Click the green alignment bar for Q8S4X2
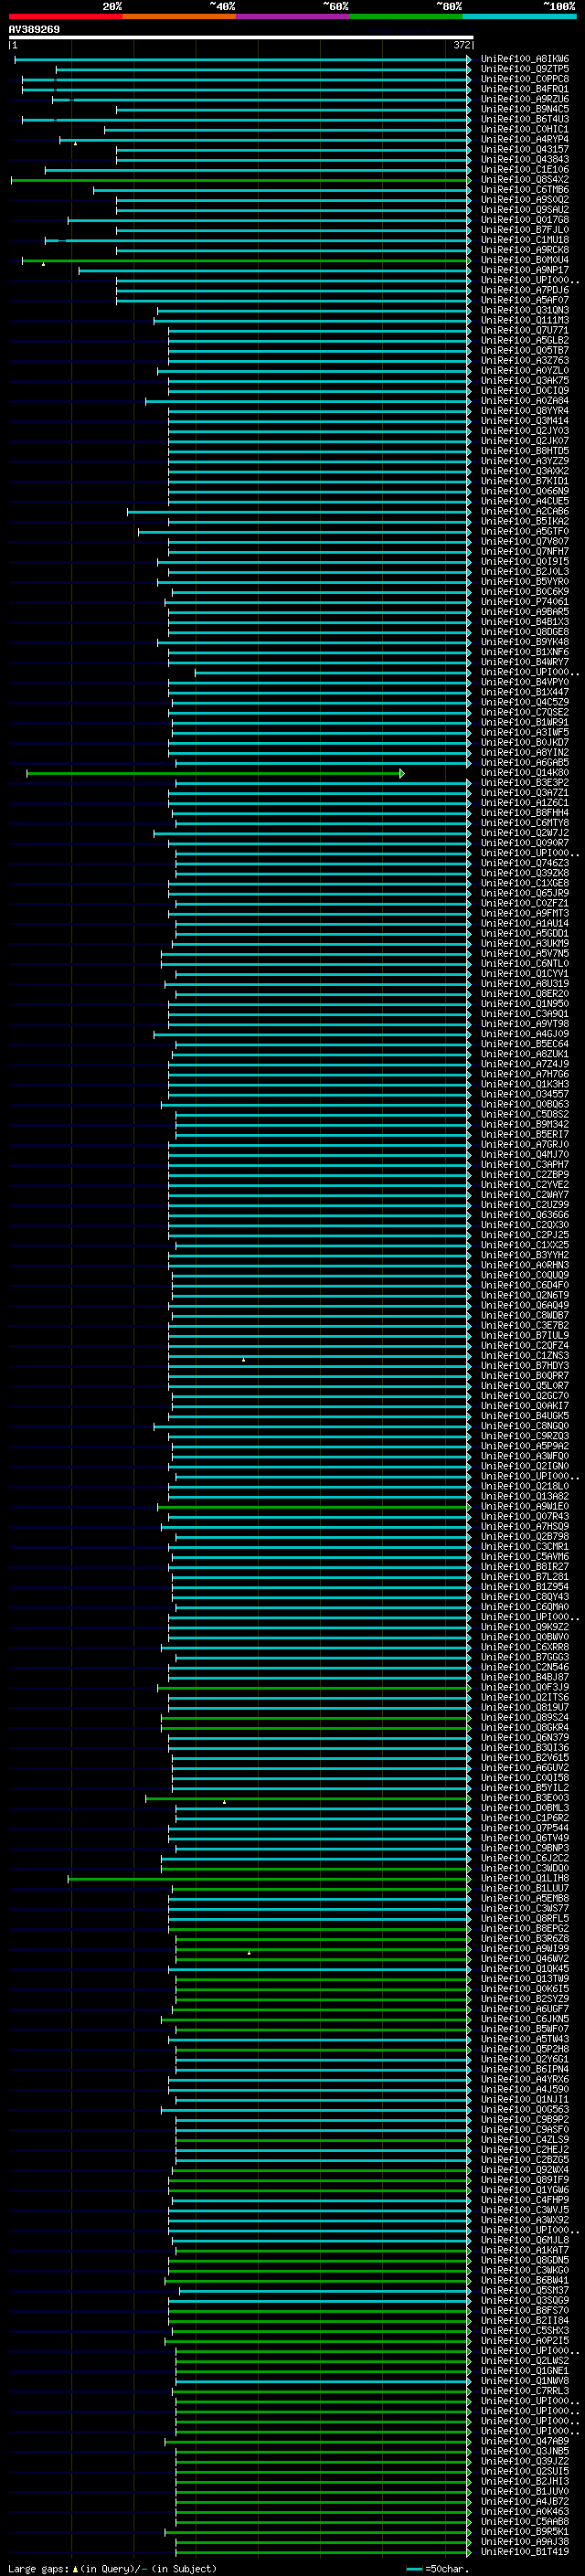The image size is (585, 2576). tap(240, 180)
